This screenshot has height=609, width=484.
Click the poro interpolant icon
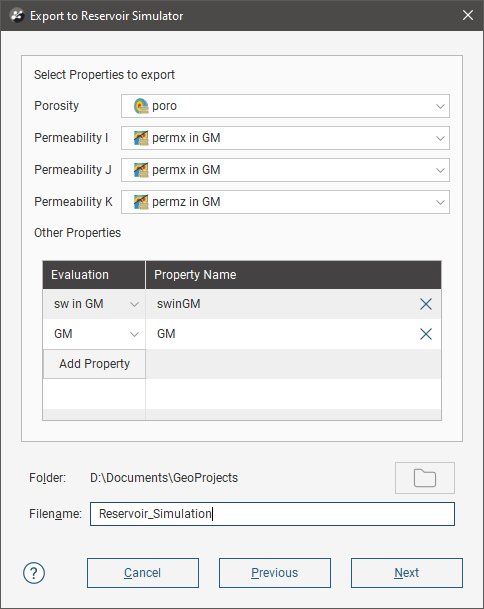141,106
